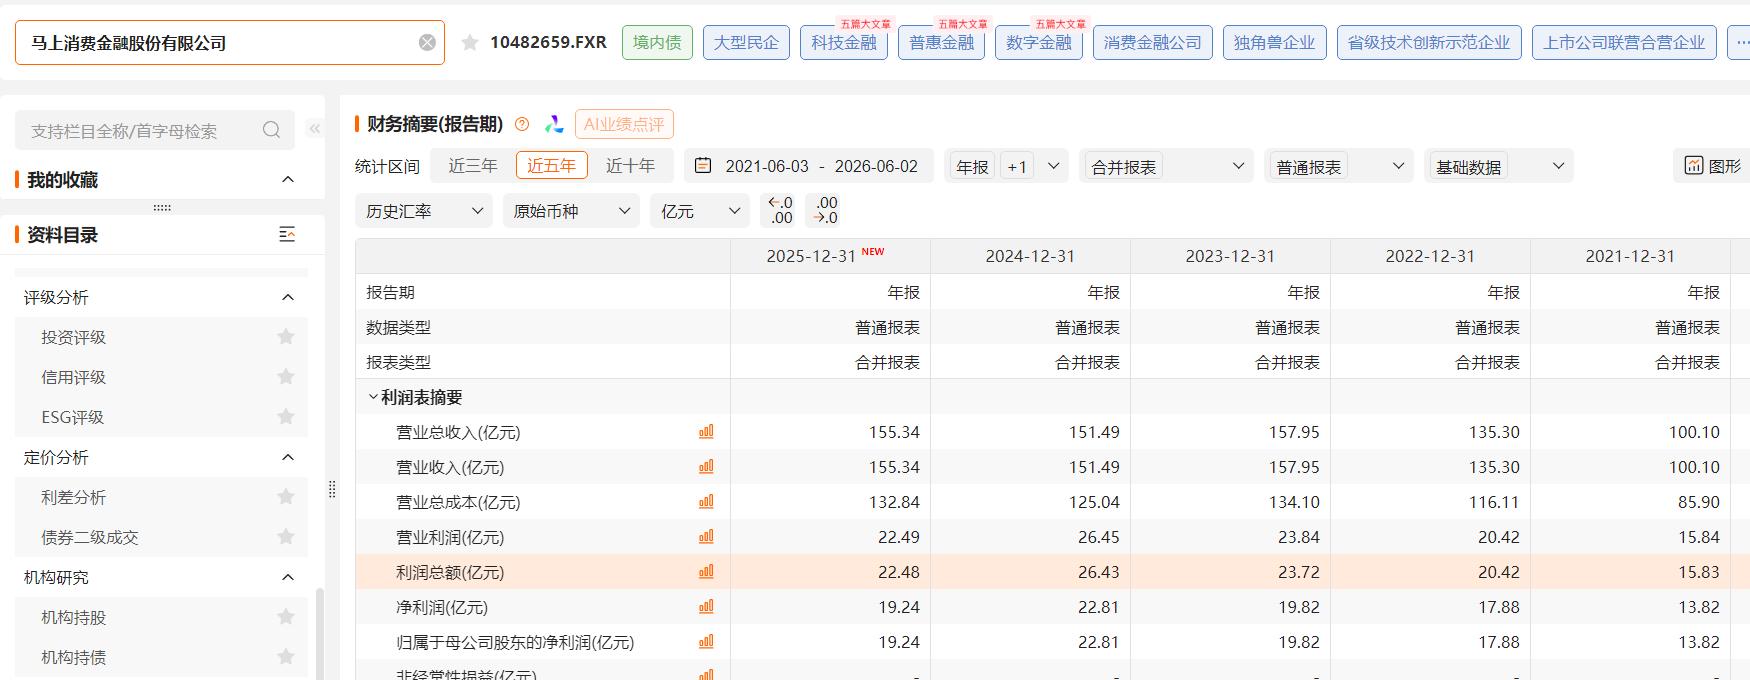This screenshot has width=1750, height=680.
Task: Collapse 利润表摘要 table section
Action: pyautogui.click(x=373, y=397)
